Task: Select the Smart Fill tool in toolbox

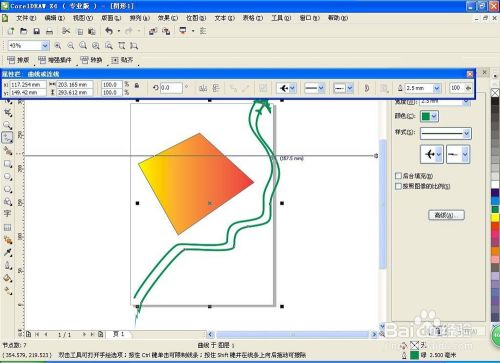Action: [8, 151]
